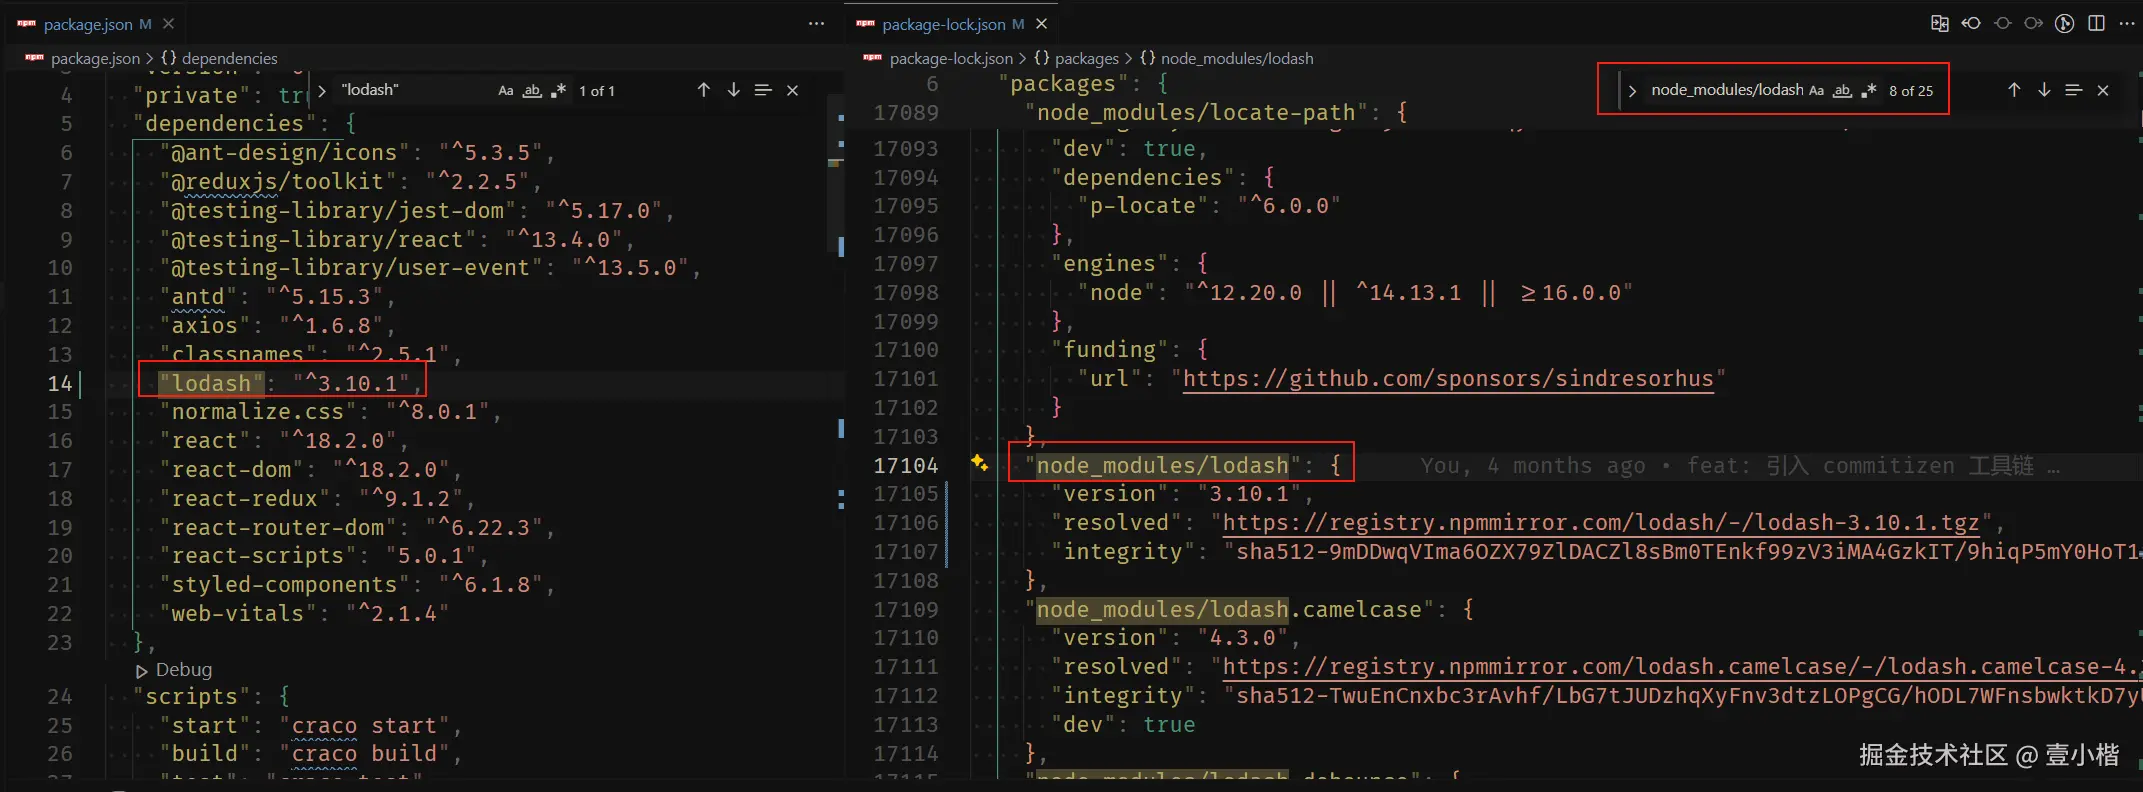Close the package-lock.json tab

click(1042, 24)
